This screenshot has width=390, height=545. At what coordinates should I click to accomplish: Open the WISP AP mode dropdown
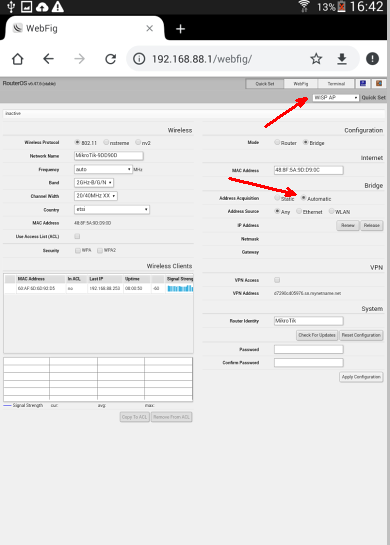coord(335,98)
